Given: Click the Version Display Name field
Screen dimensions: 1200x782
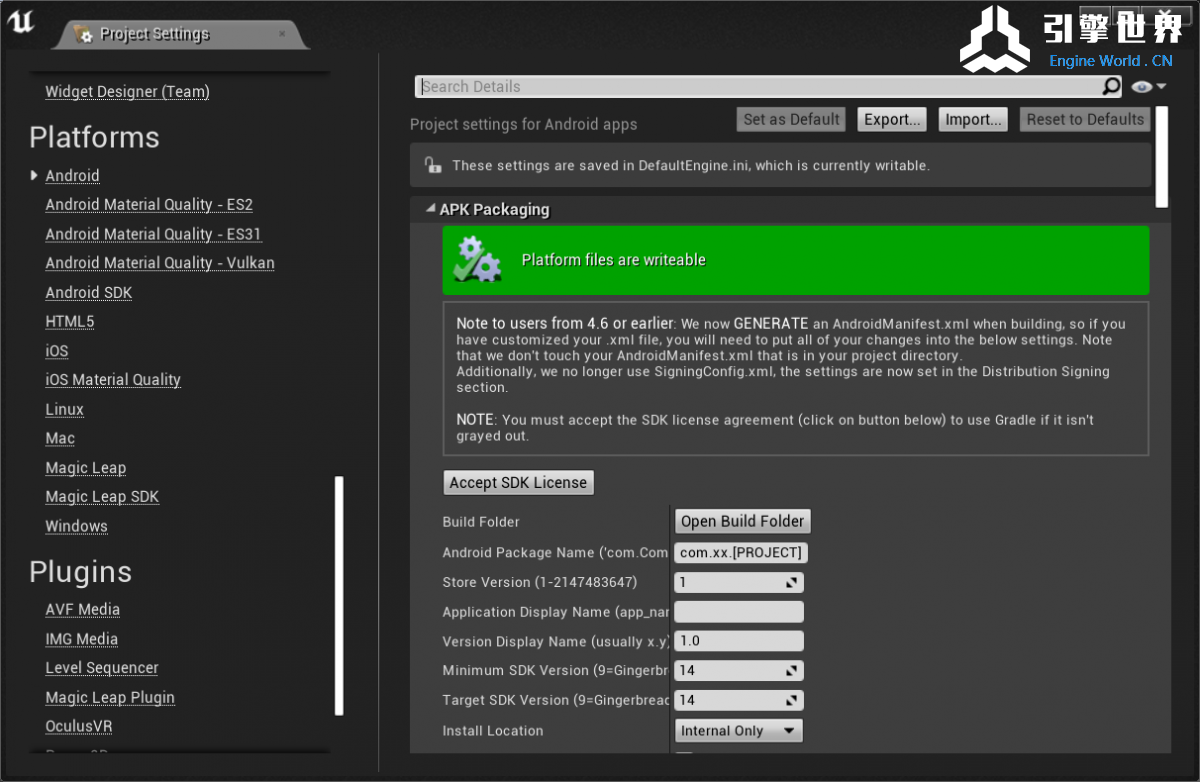Looking at the screenshot, I should pos(739,641).
